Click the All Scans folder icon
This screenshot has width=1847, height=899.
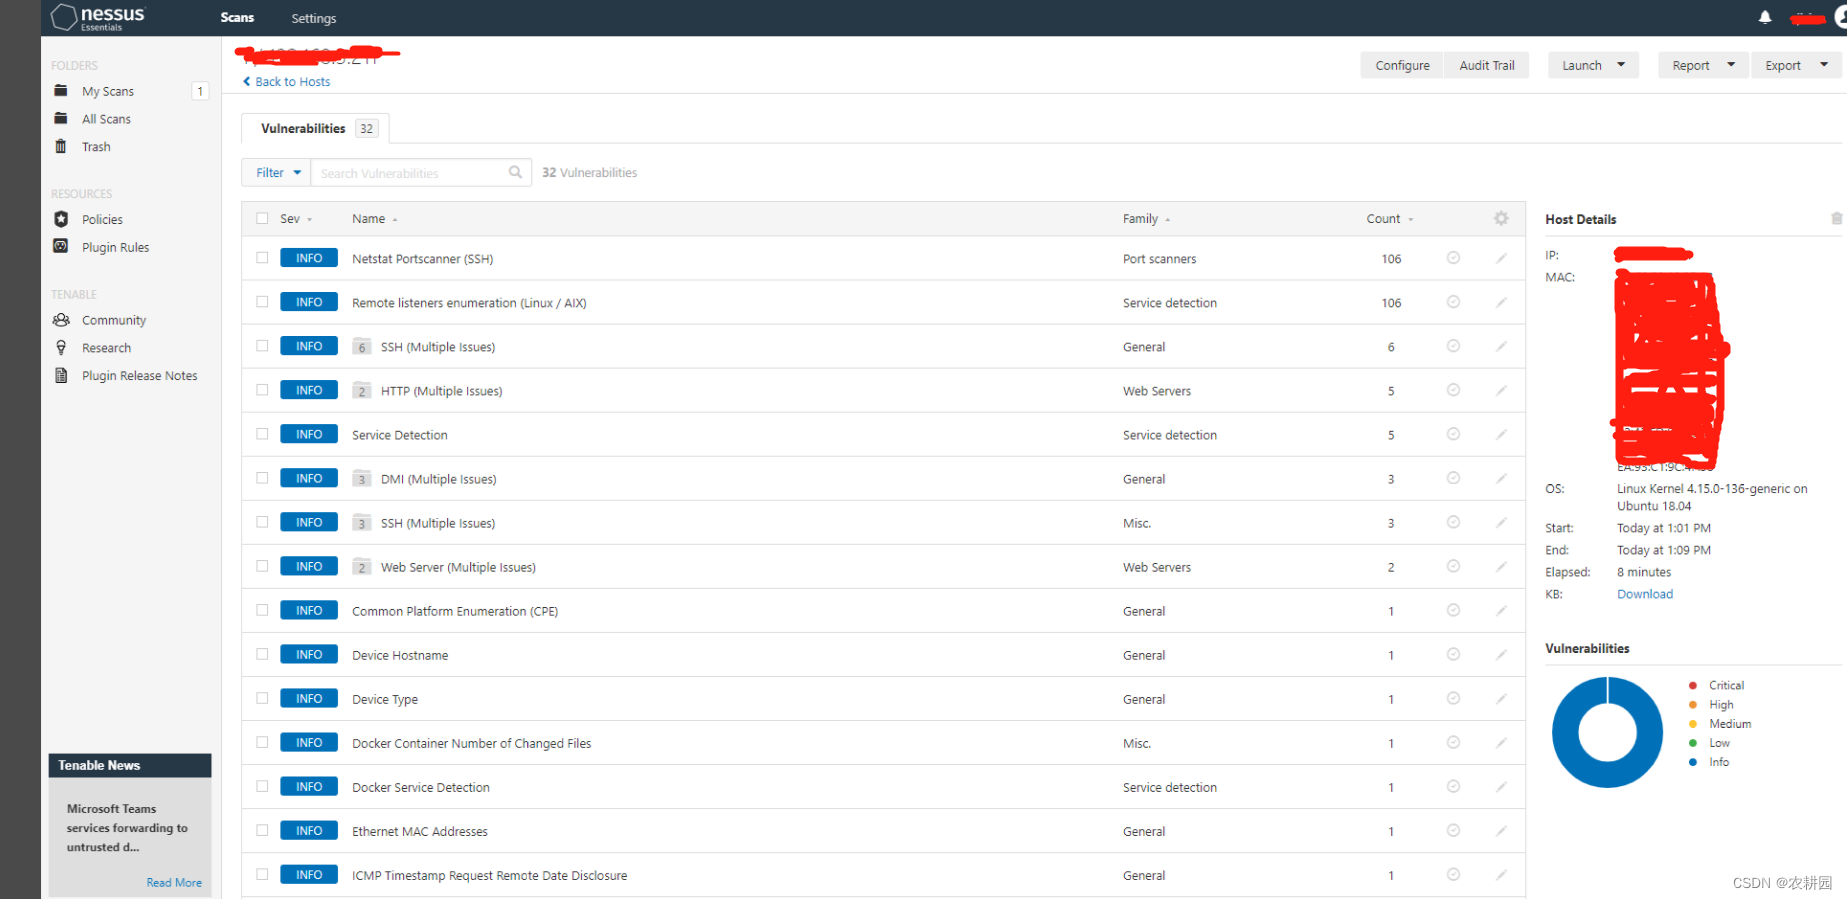point(61,119)
